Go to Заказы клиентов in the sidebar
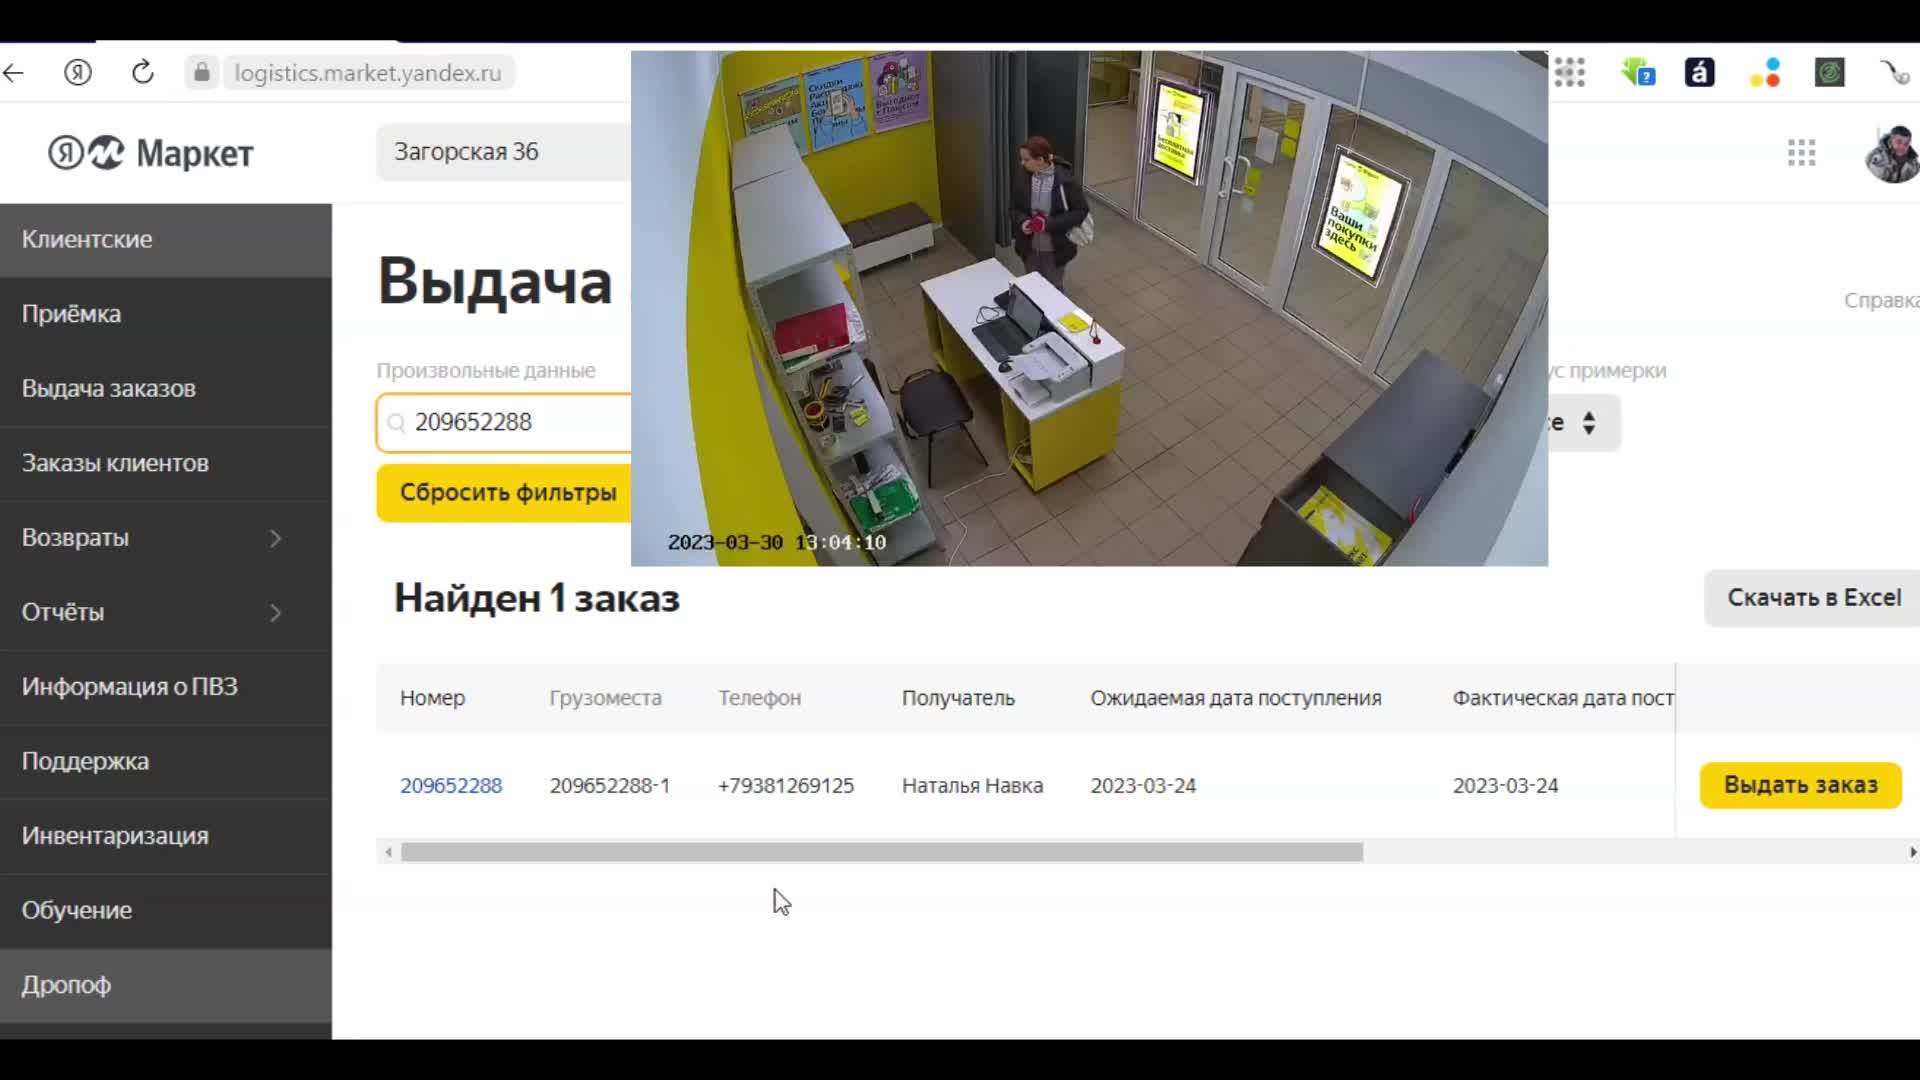Viewport: 1920px width, 1080px height. (115, 463)
